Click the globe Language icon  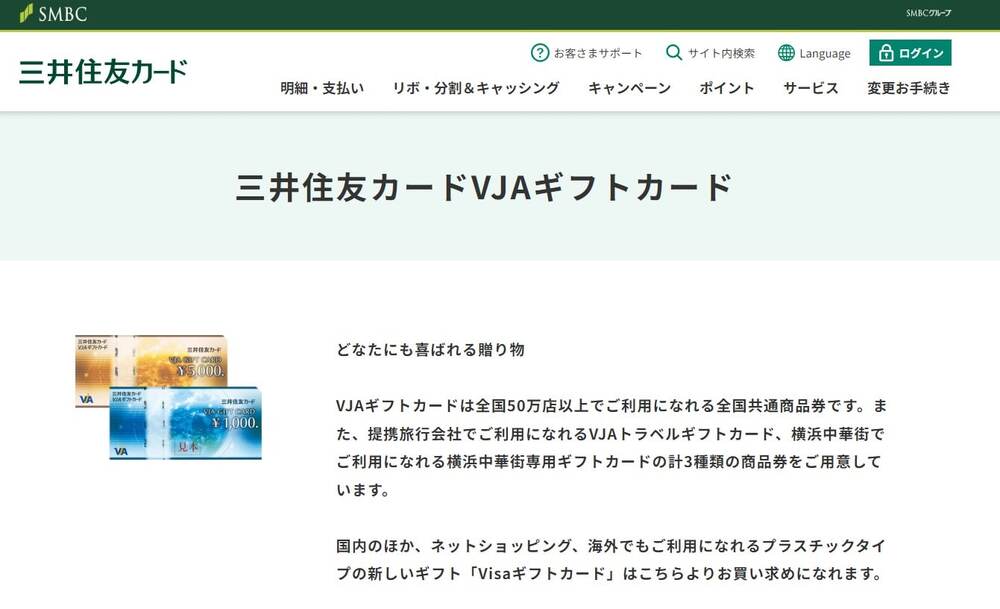coord(786,53)
